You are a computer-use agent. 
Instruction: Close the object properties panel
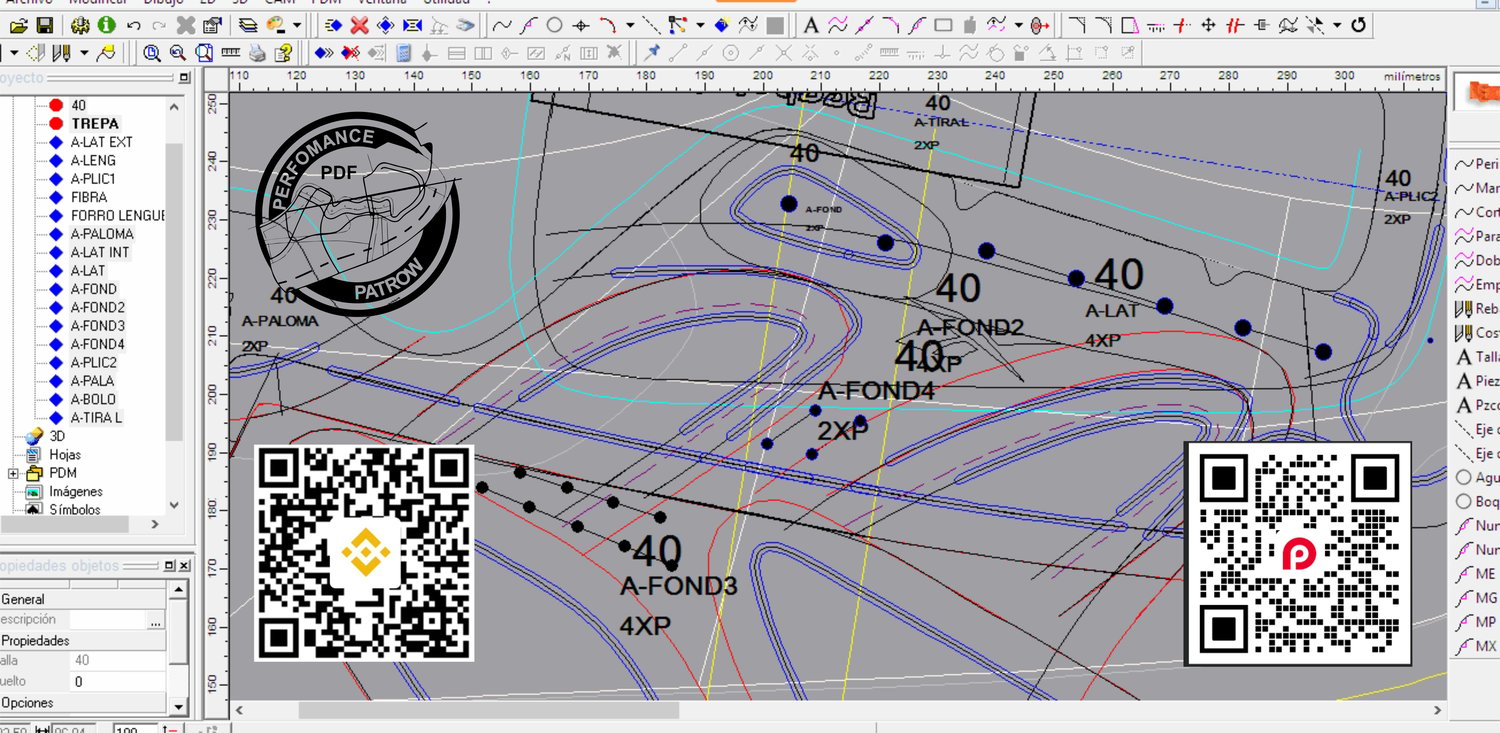183,566
